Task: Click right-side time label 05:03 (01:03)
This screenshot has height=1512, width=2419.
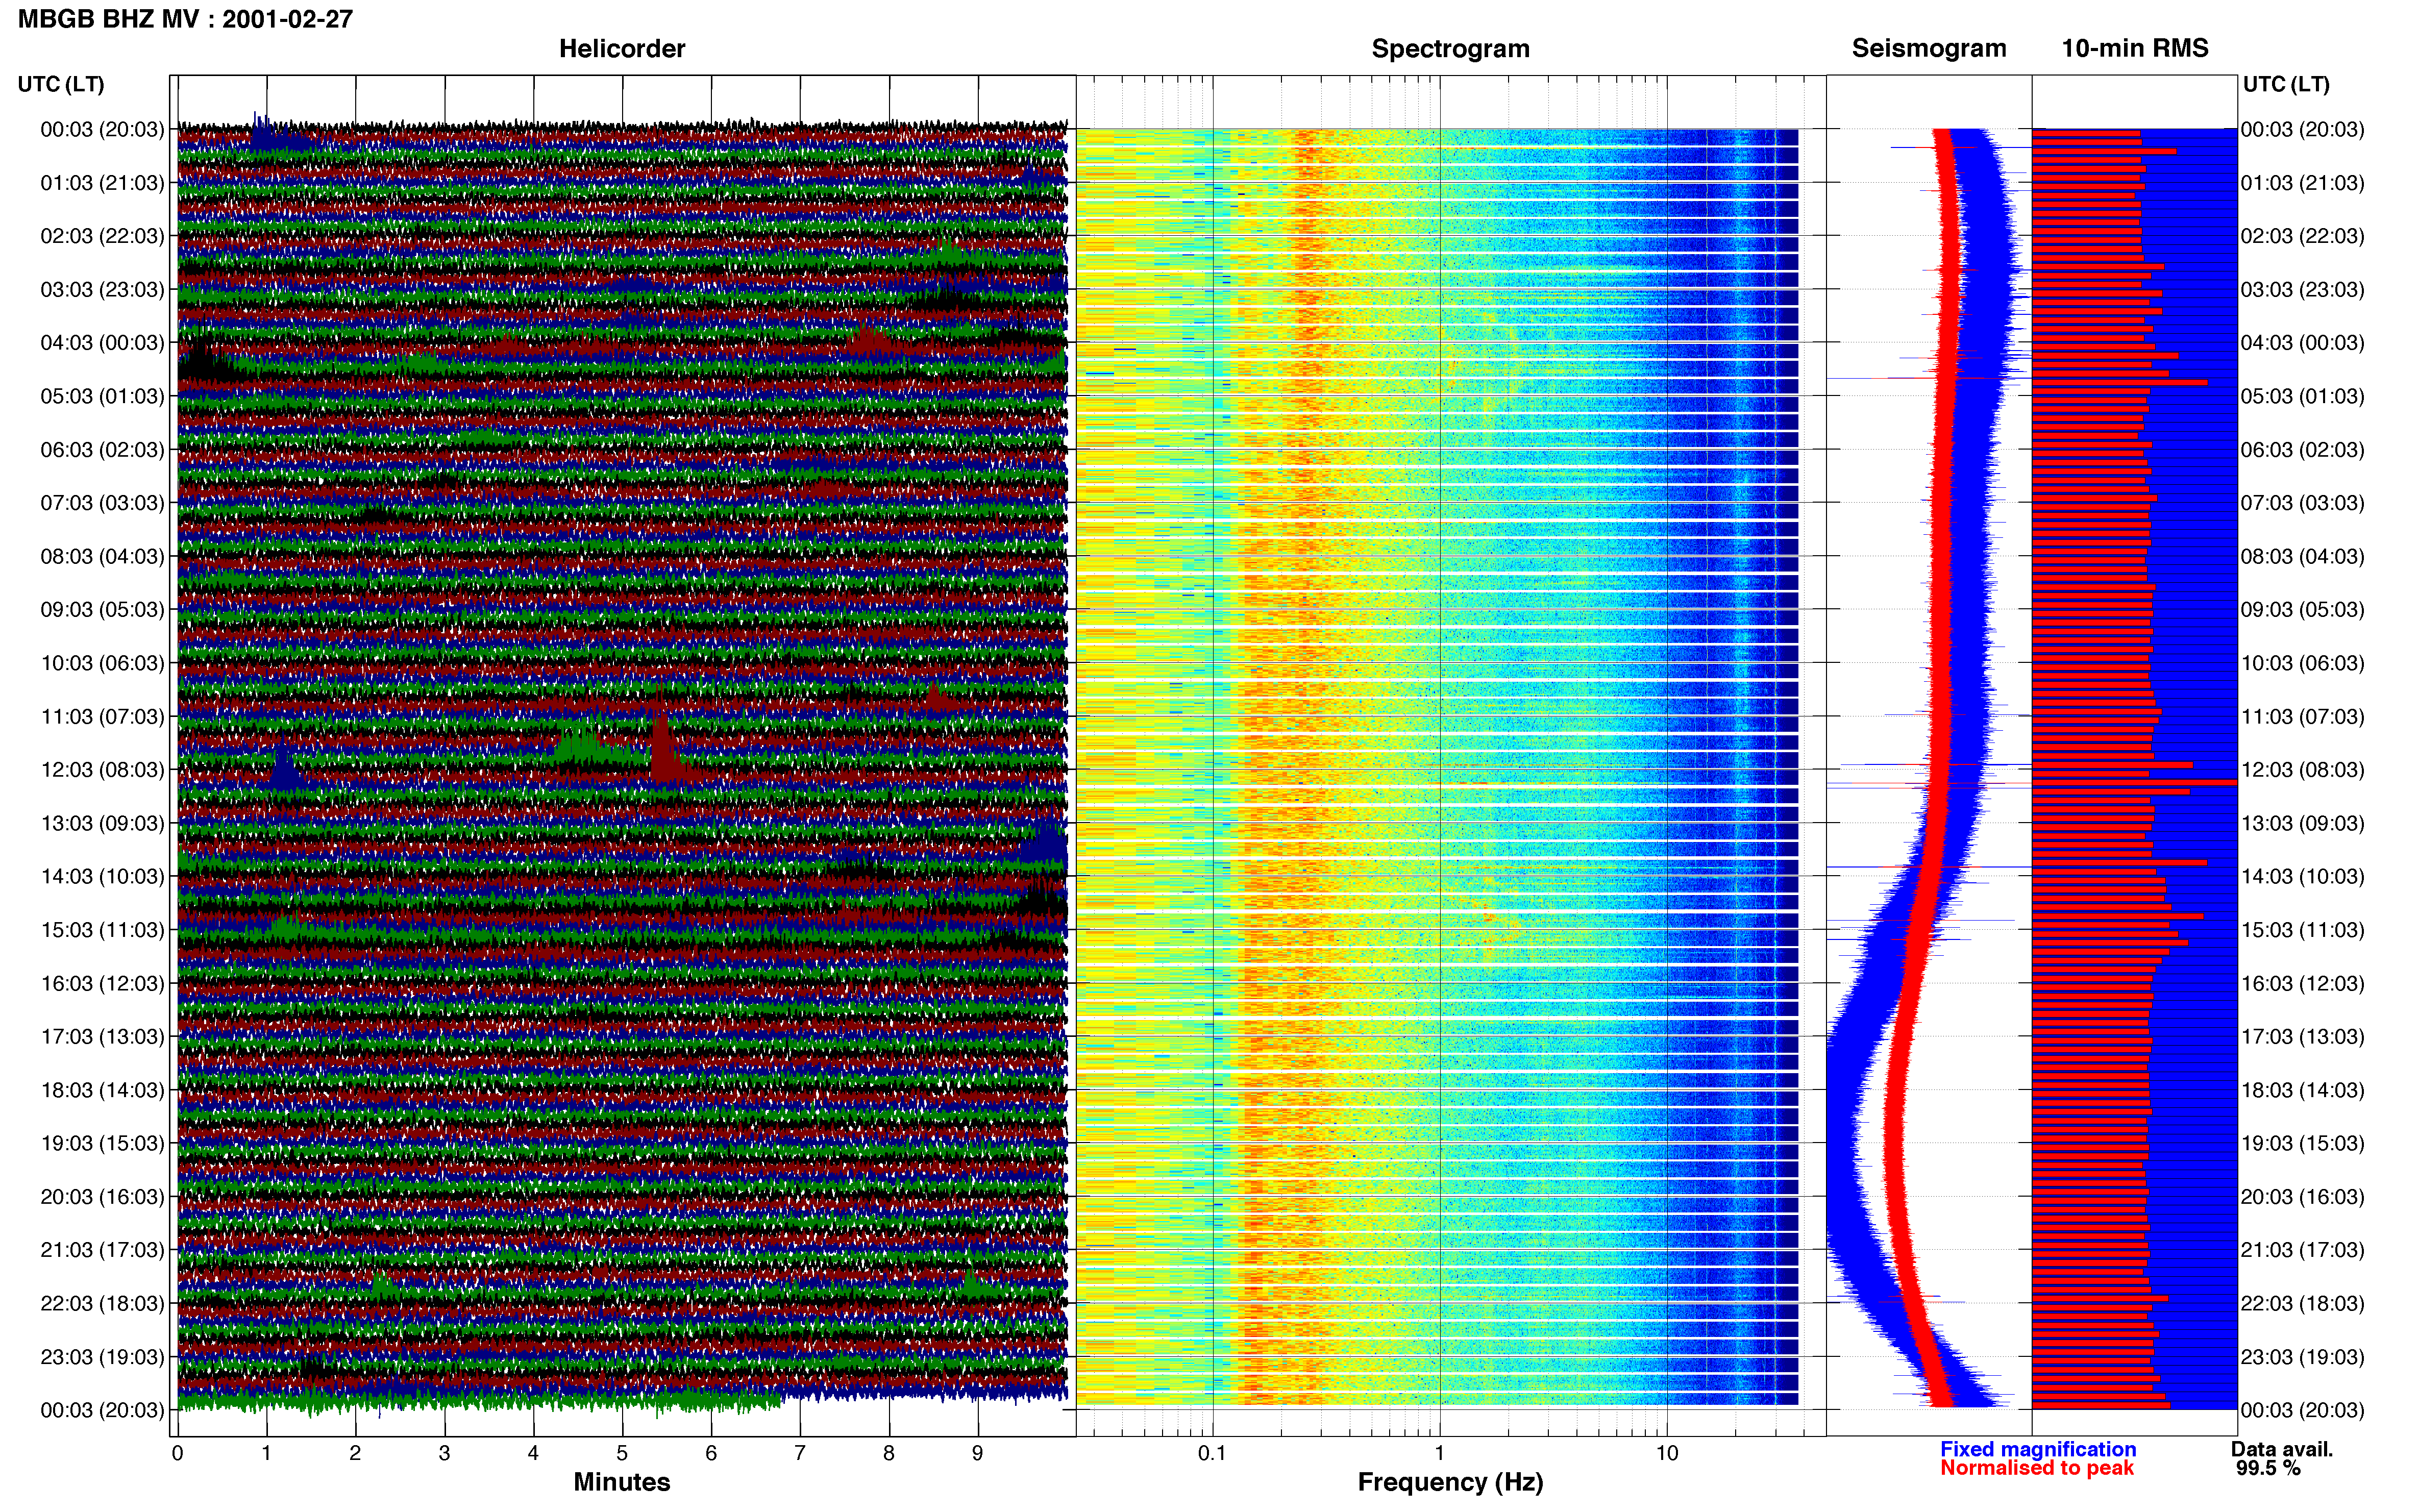Action: coord(2302,396)
